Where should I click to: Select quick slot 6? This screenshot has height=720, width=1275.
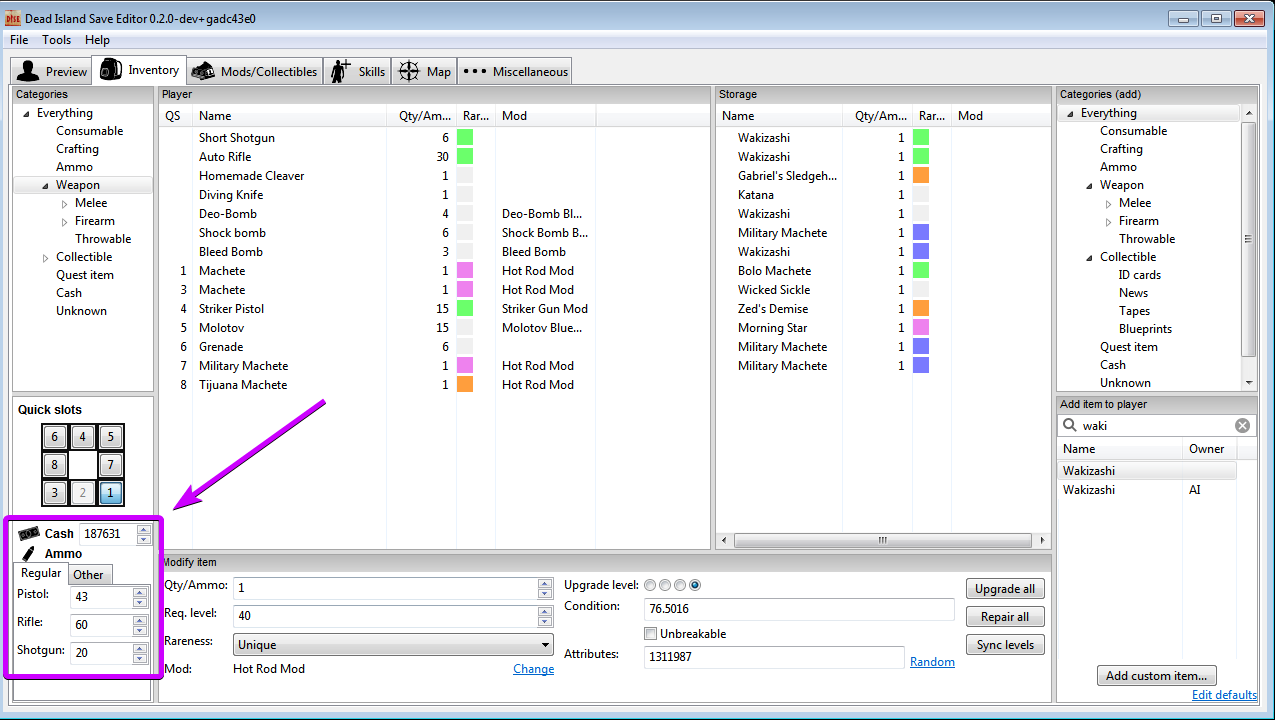coord(55,437)
